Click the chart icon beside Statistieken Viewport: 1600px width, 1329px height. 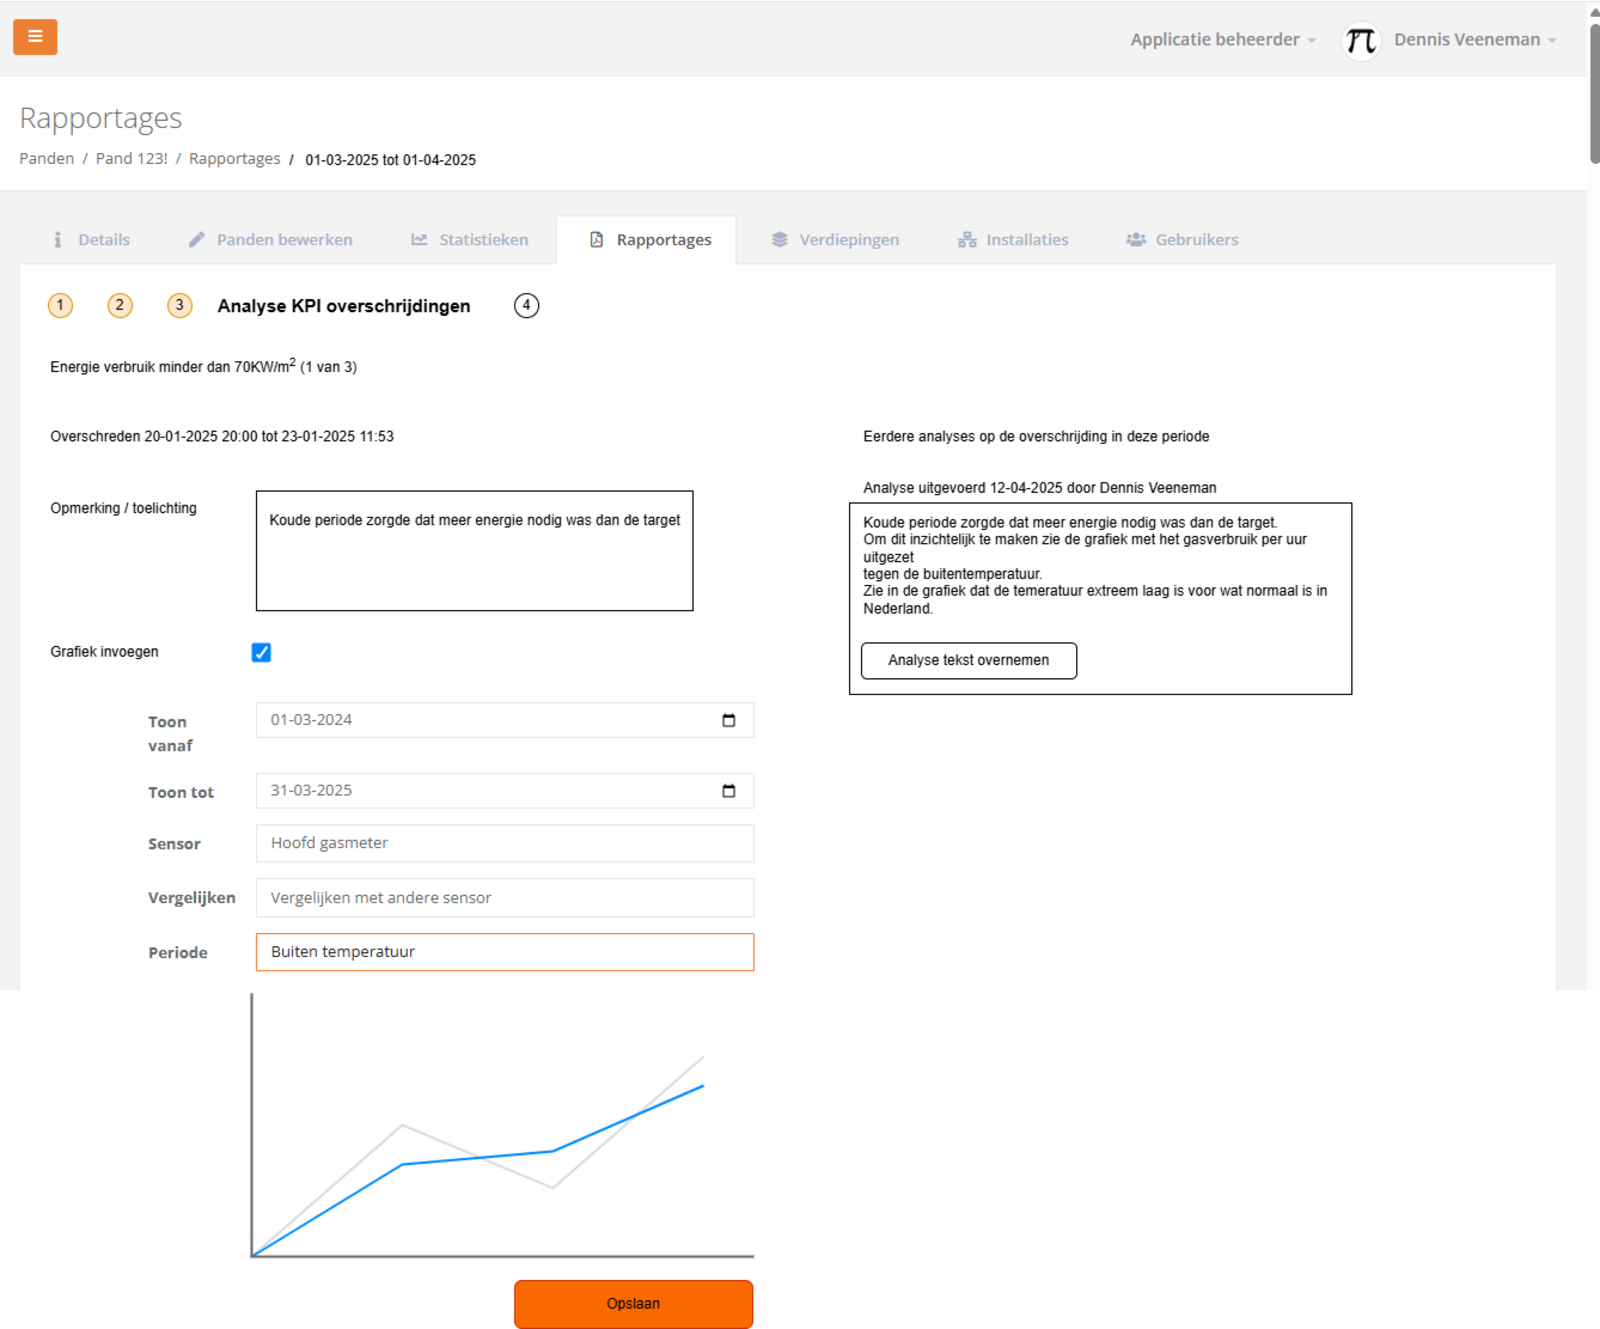[x=419, y=240]
